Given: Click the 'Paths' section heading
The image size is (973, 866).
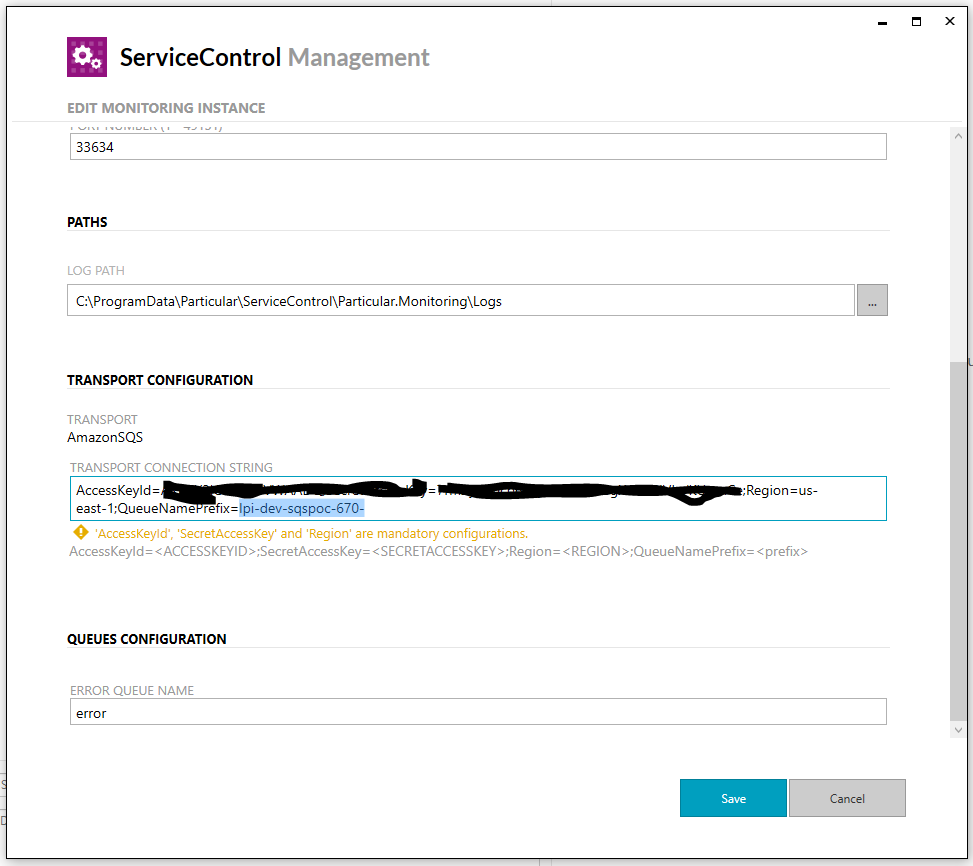Looking at the screenshot, I should [x=87, y=222].
